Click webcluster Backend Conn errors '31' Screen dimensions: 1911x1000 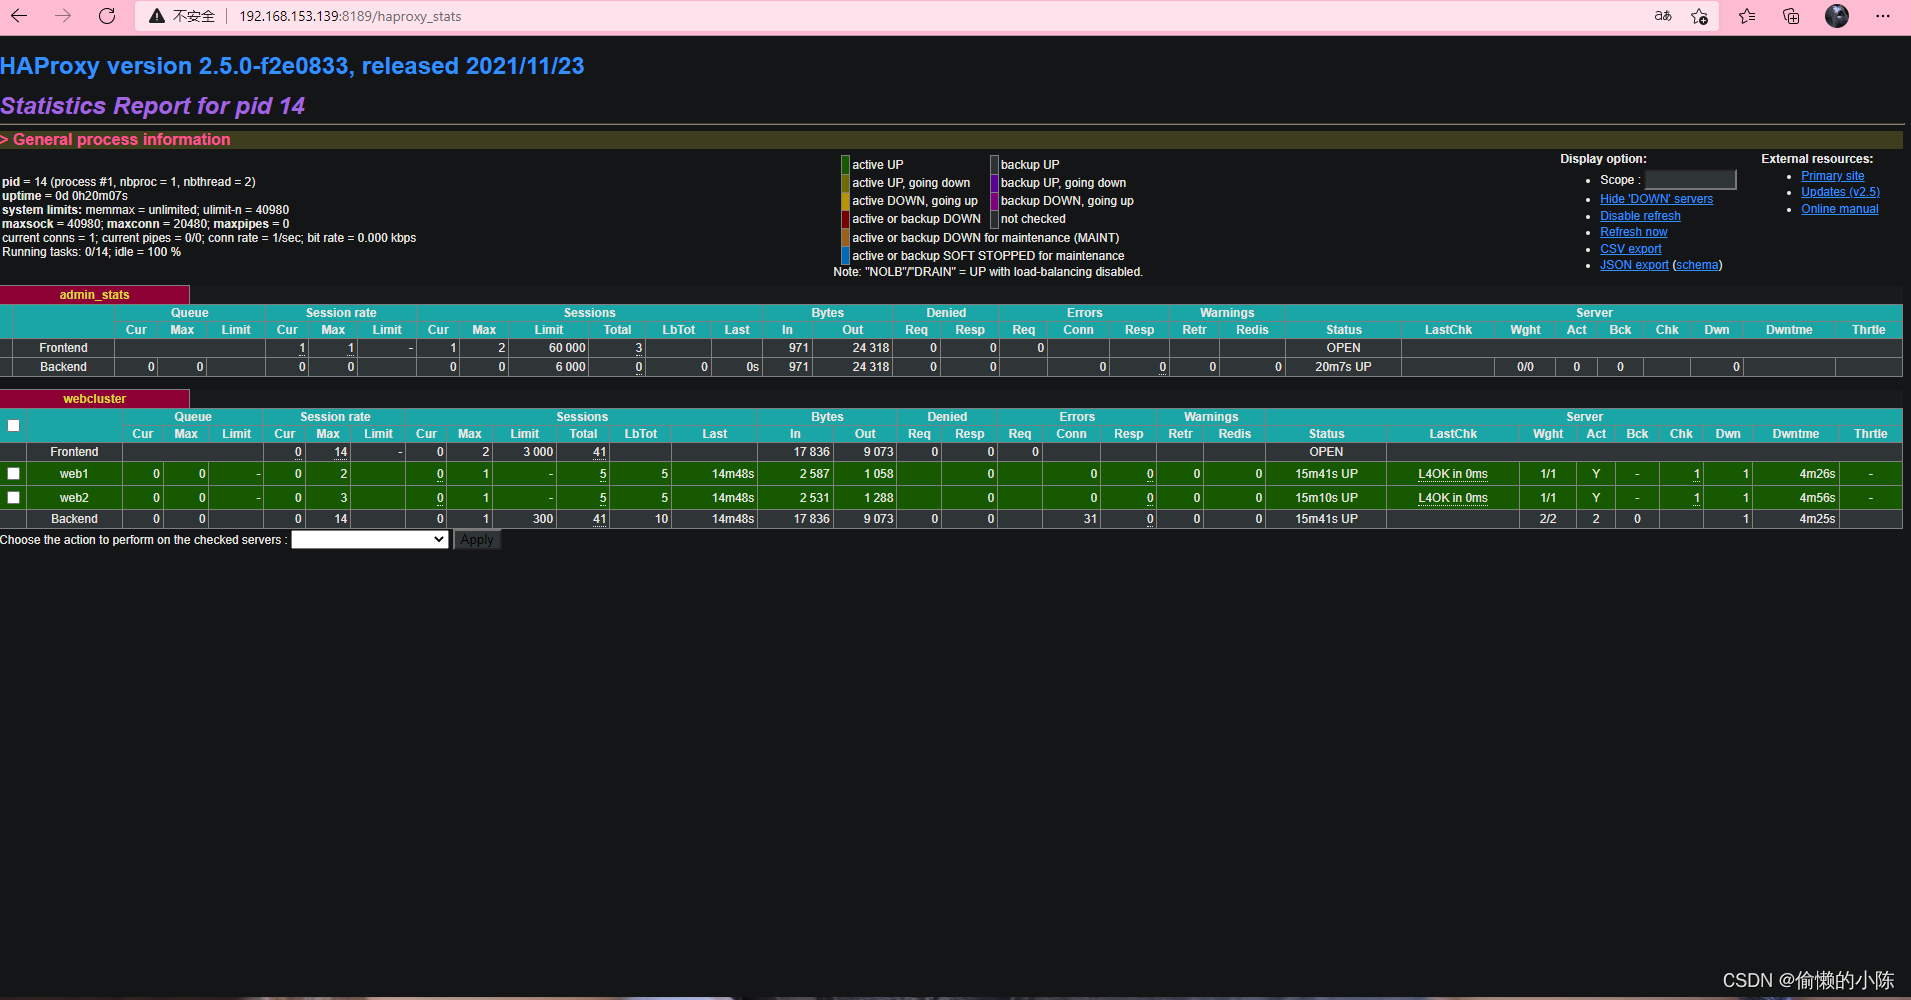(x=1090, y=519)
